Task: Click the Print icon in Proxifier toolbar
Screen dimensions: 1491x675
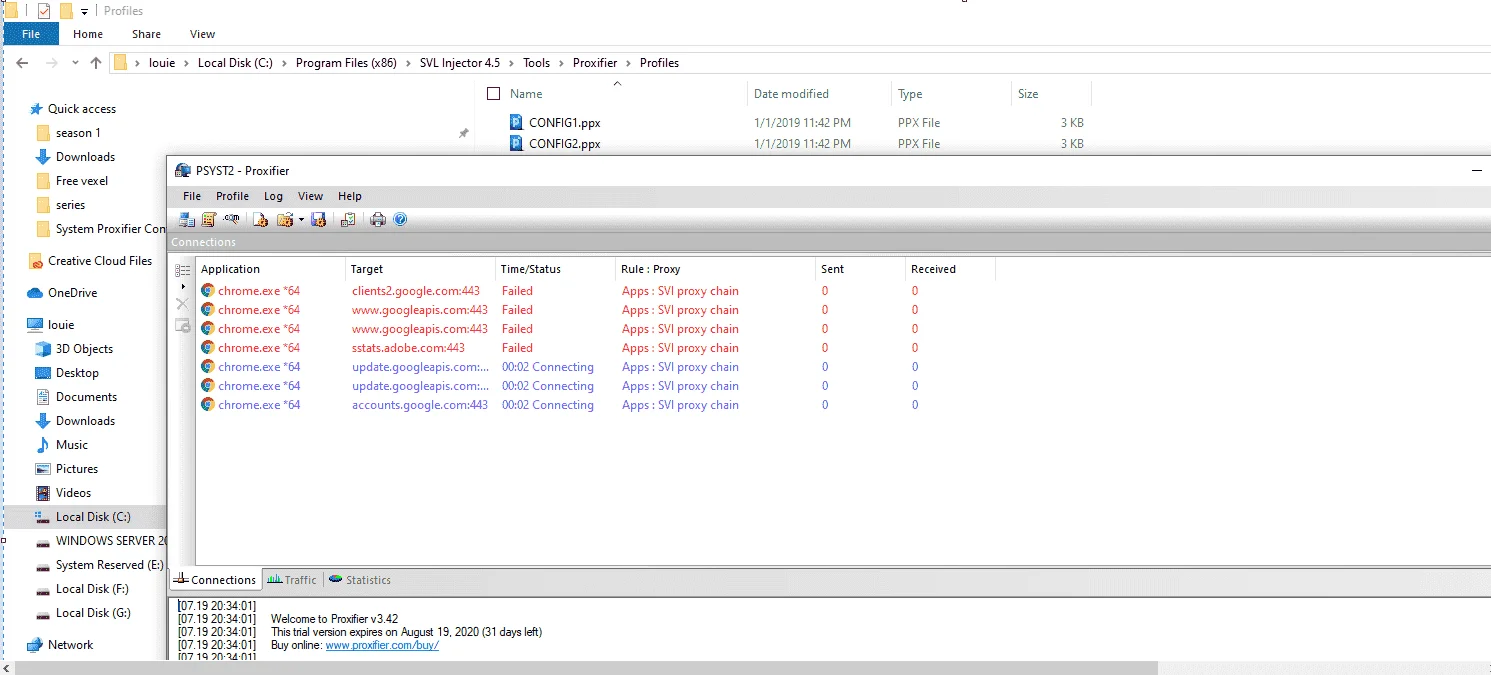Action: point(378,220)
